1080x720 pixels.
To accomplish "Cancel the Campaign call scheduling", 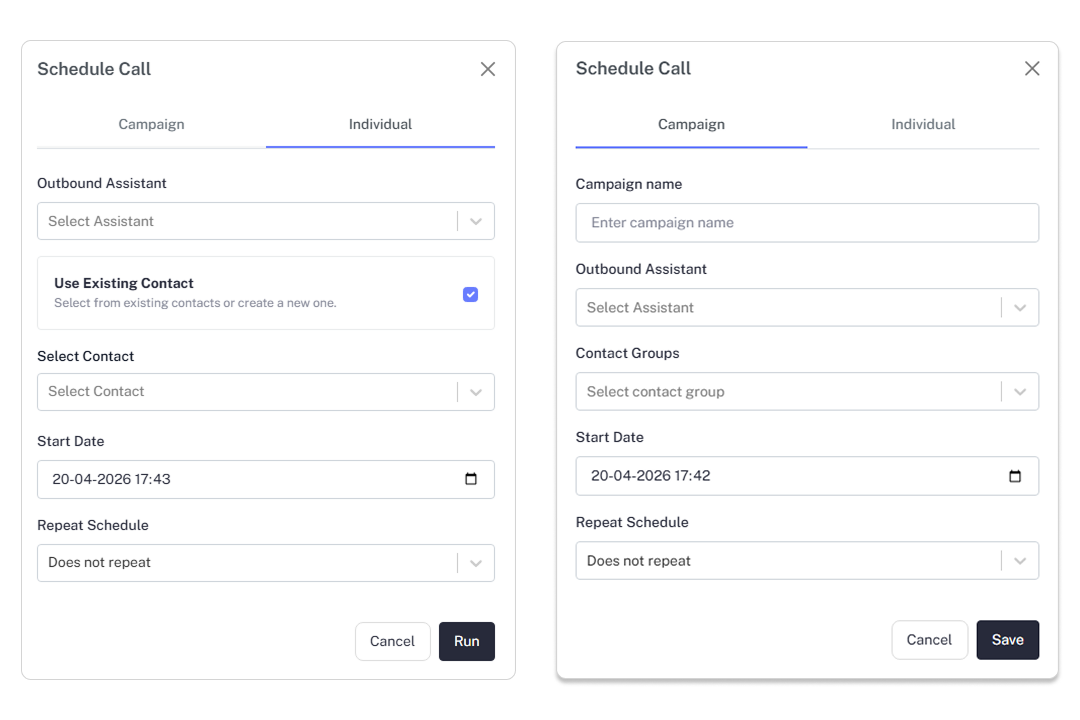I will 929,640.
